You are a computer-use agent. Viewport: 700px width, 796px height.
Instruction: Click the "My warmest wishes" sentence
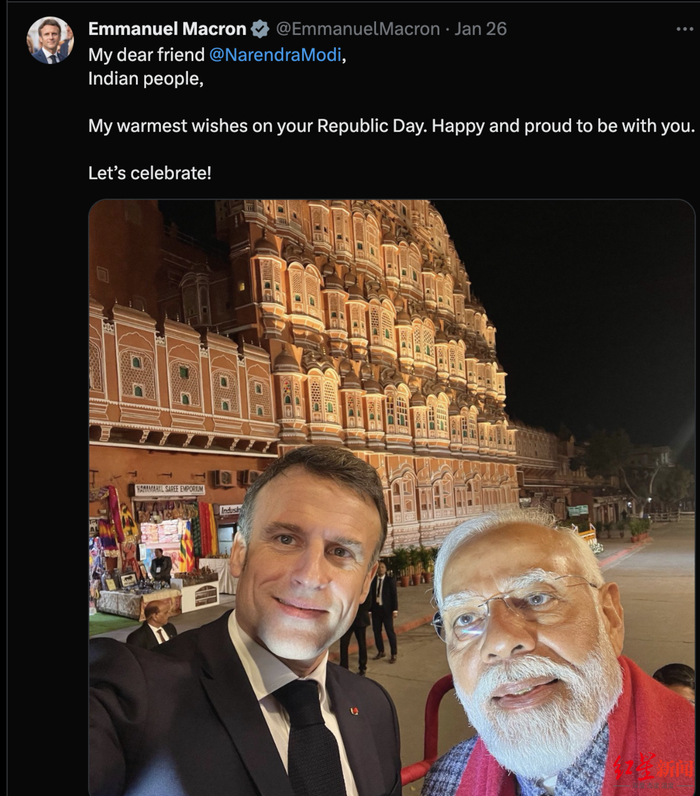pos(390,126)
